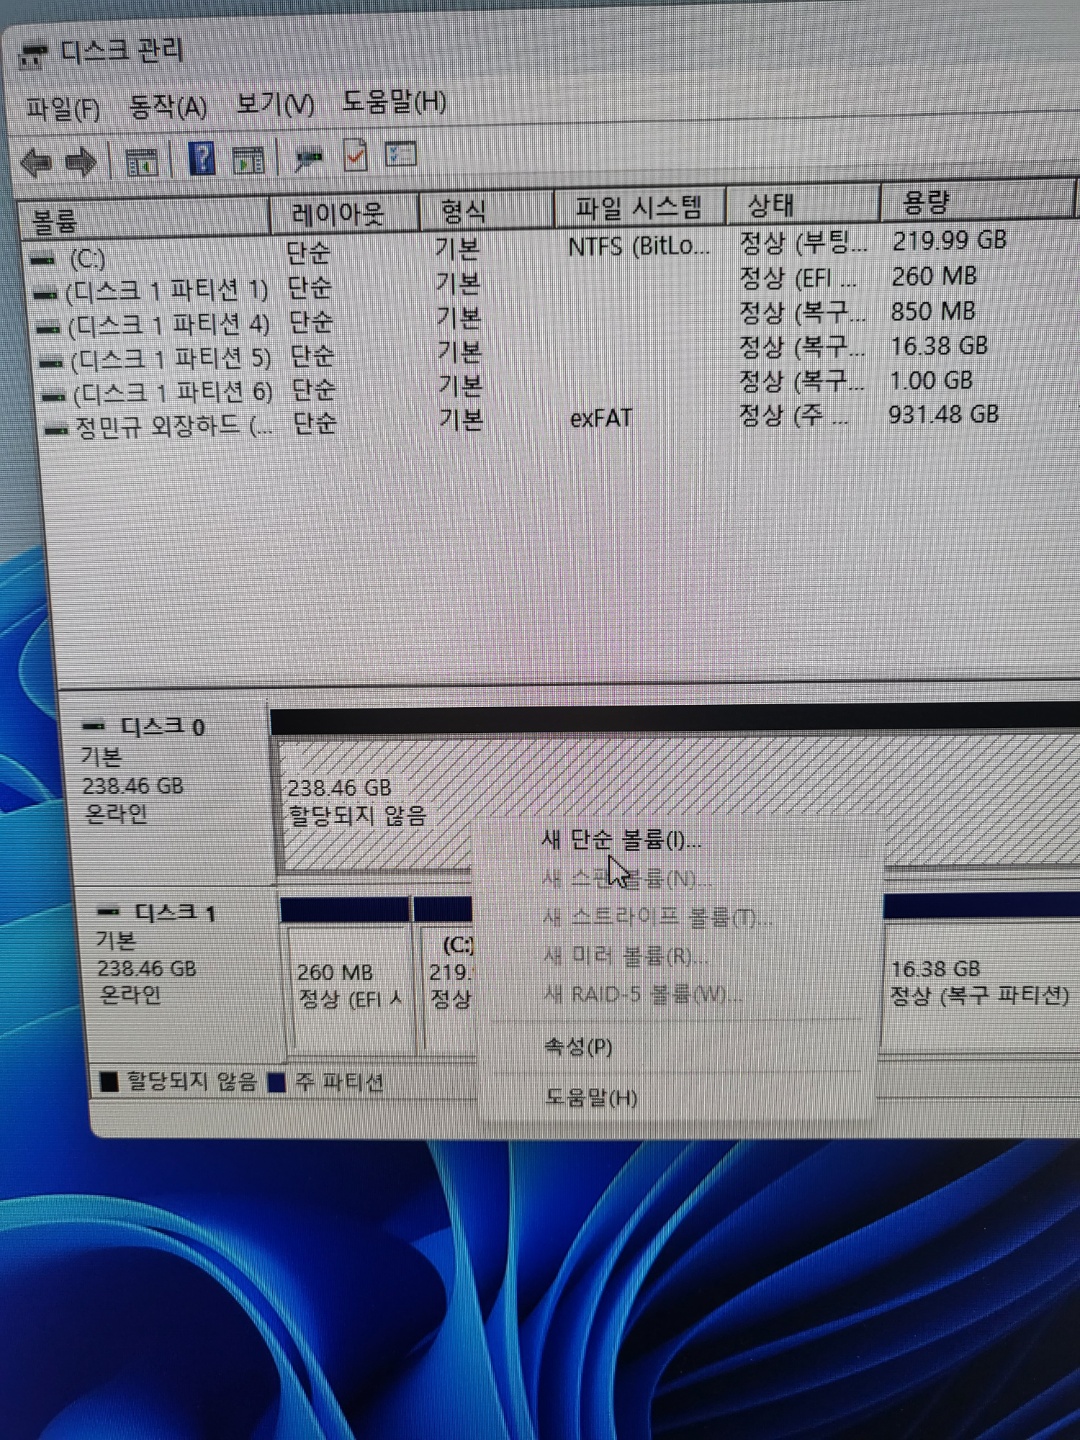This screenshot has width=1080, height=1440.
Task: Click the 정민규 외장하드 volume name
Action: [173, 427]
